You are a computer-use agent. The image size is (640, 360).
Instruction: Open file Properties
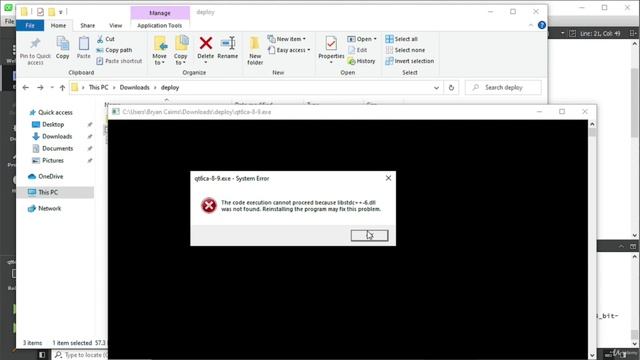coord(331,50)
